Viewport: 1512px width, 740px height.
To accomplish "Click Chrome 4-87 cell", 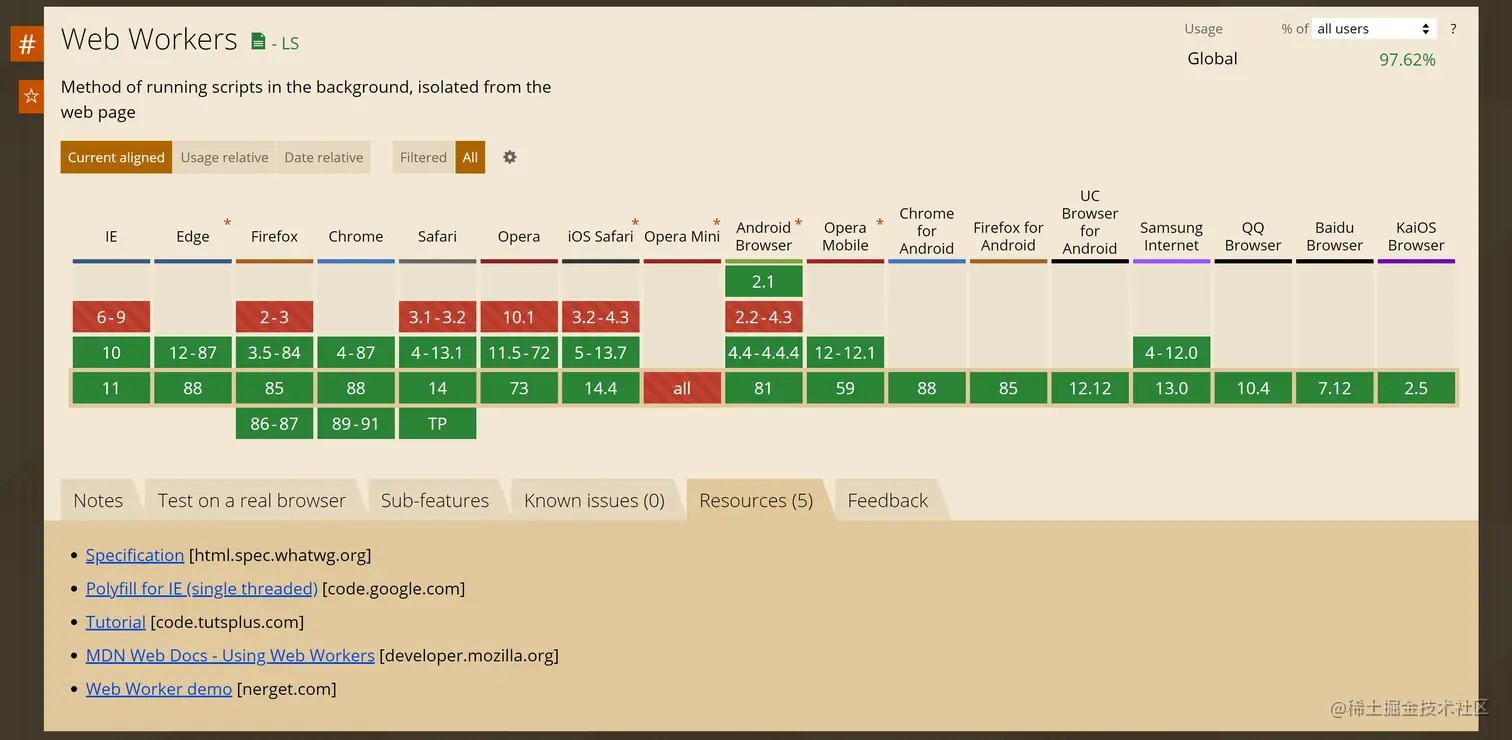I will tap(356, 352).
